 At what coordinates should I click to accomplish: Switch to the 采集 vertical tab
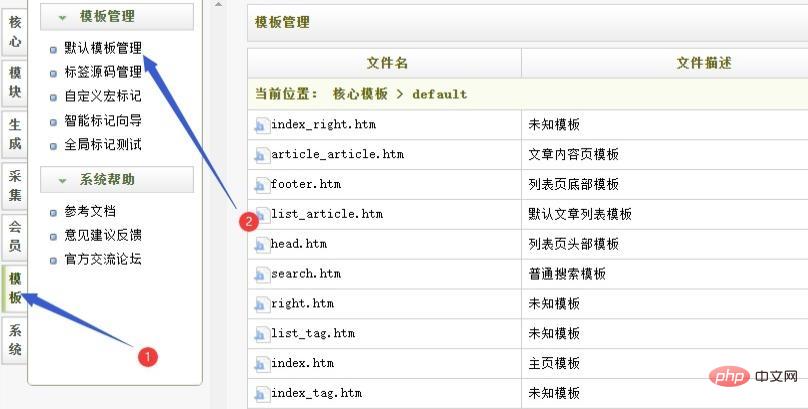click(14, 185)
